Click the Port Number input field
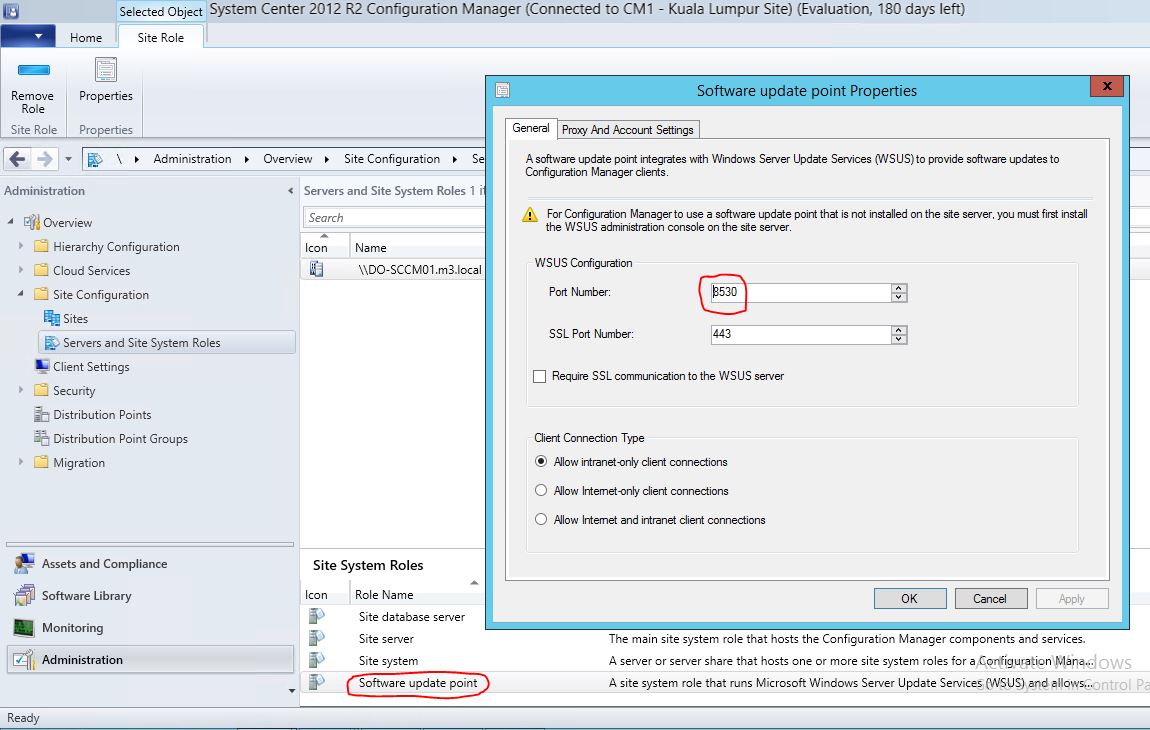Image resolution: width=1150 pixels, height=730 pixels. (x=800, y=292)
